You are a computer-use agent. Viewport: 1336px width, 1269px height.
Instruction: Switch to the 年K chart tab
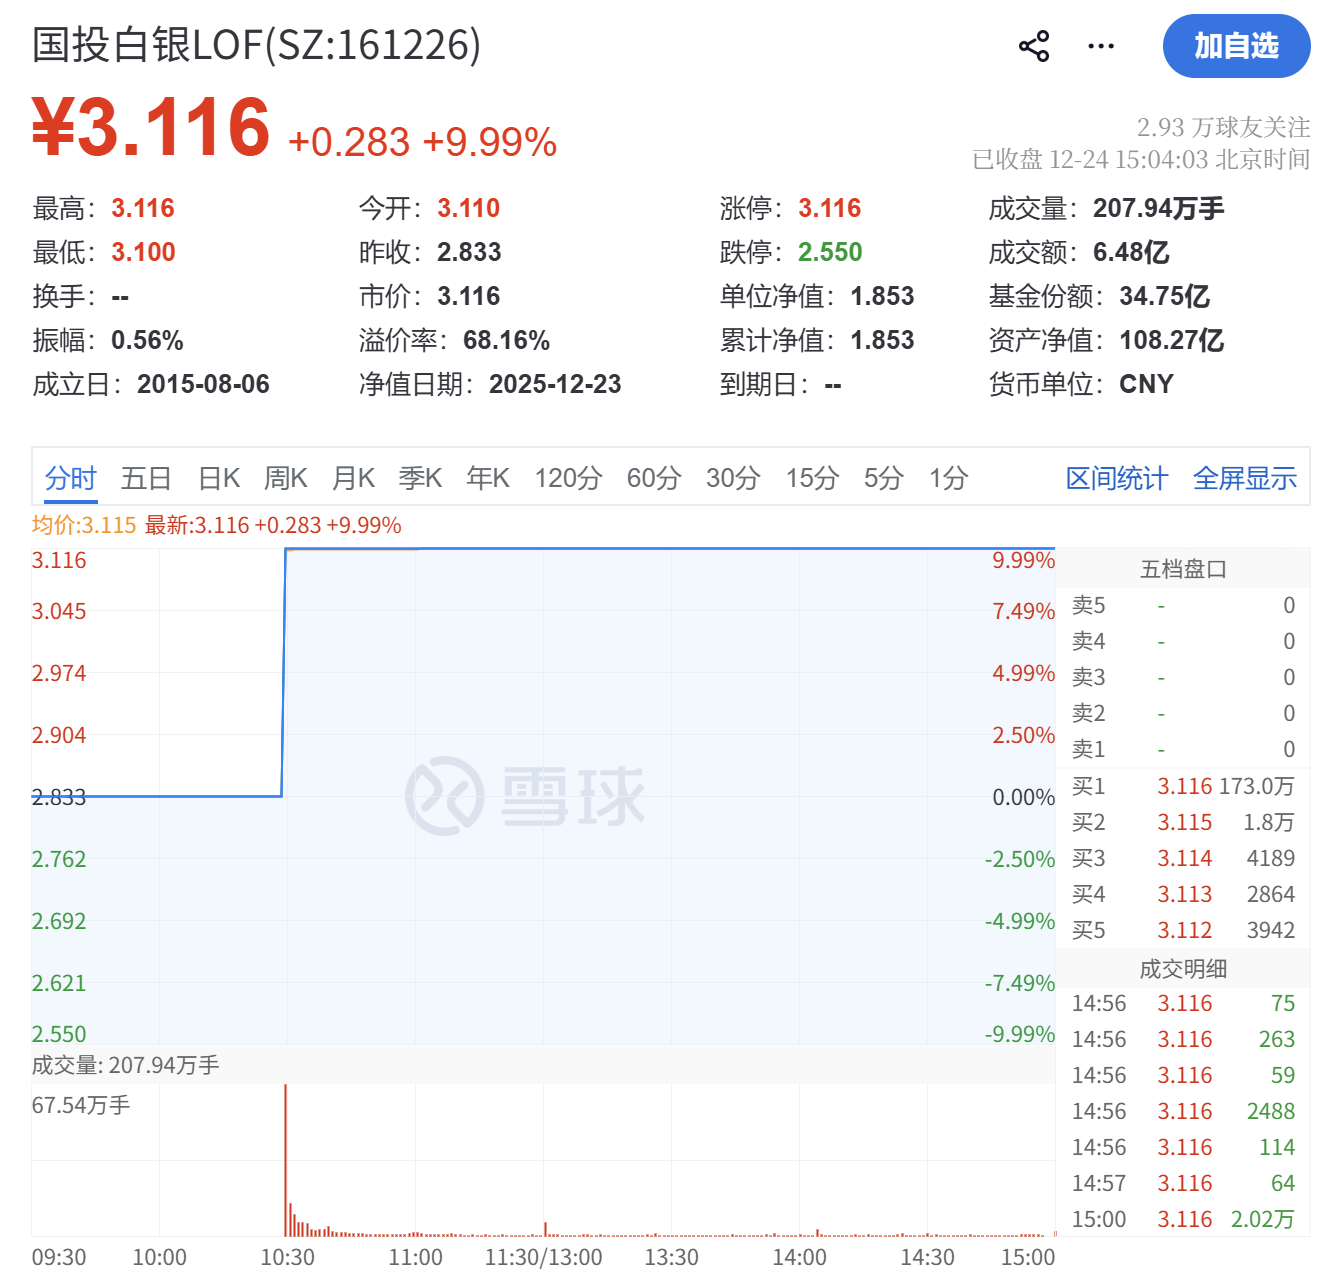tap(488, 478)
